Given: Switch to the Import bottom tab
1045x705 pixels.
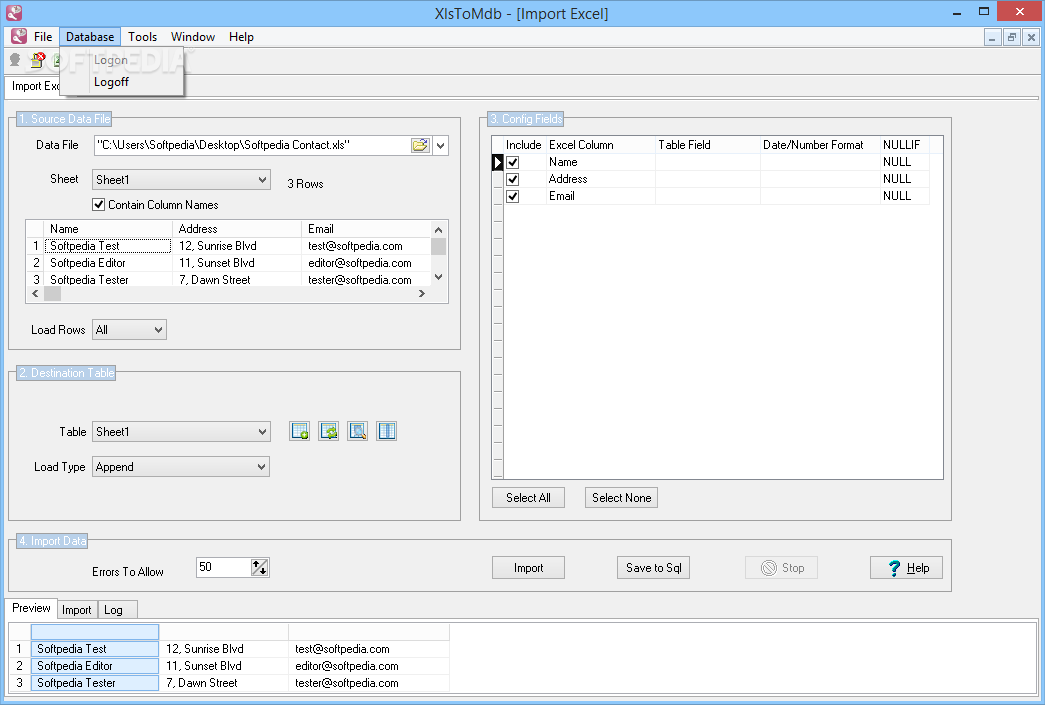Looking at the screenshot, I should pyautogui.click(x=77, y=610).
